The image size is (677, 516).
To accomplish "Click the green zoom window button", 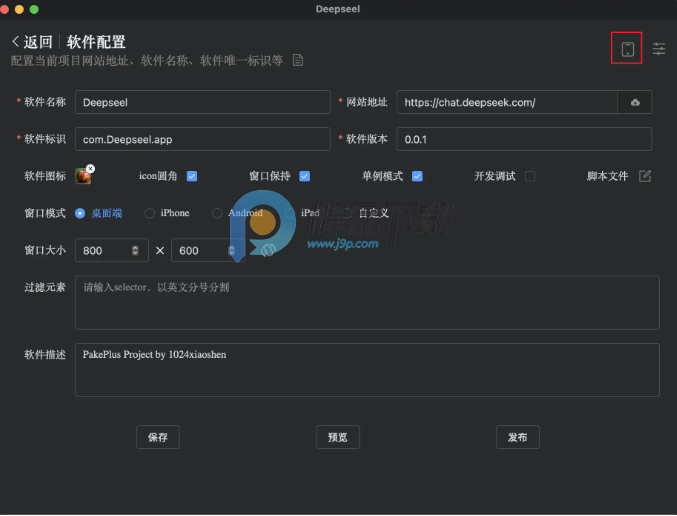I will pyautogui.click(x=34, y=9).
